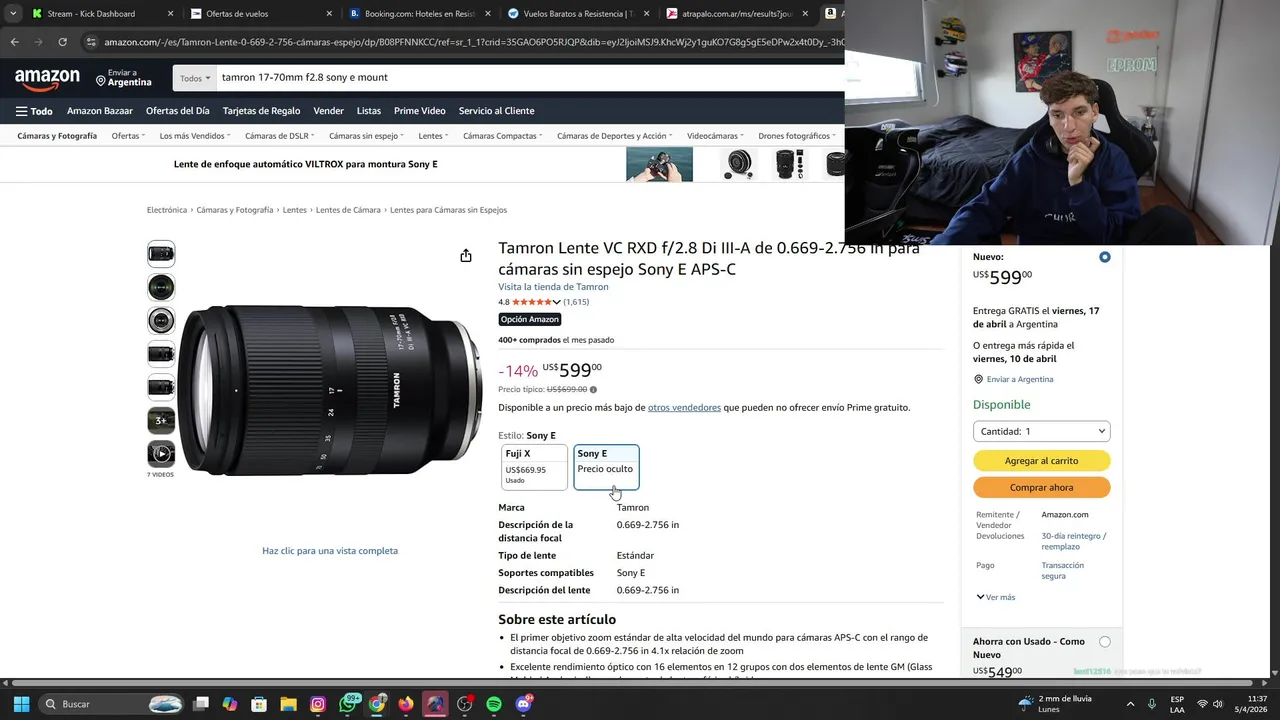
Task: Open the Cantidad quantity dropdown
Action: click(1041, 431)
